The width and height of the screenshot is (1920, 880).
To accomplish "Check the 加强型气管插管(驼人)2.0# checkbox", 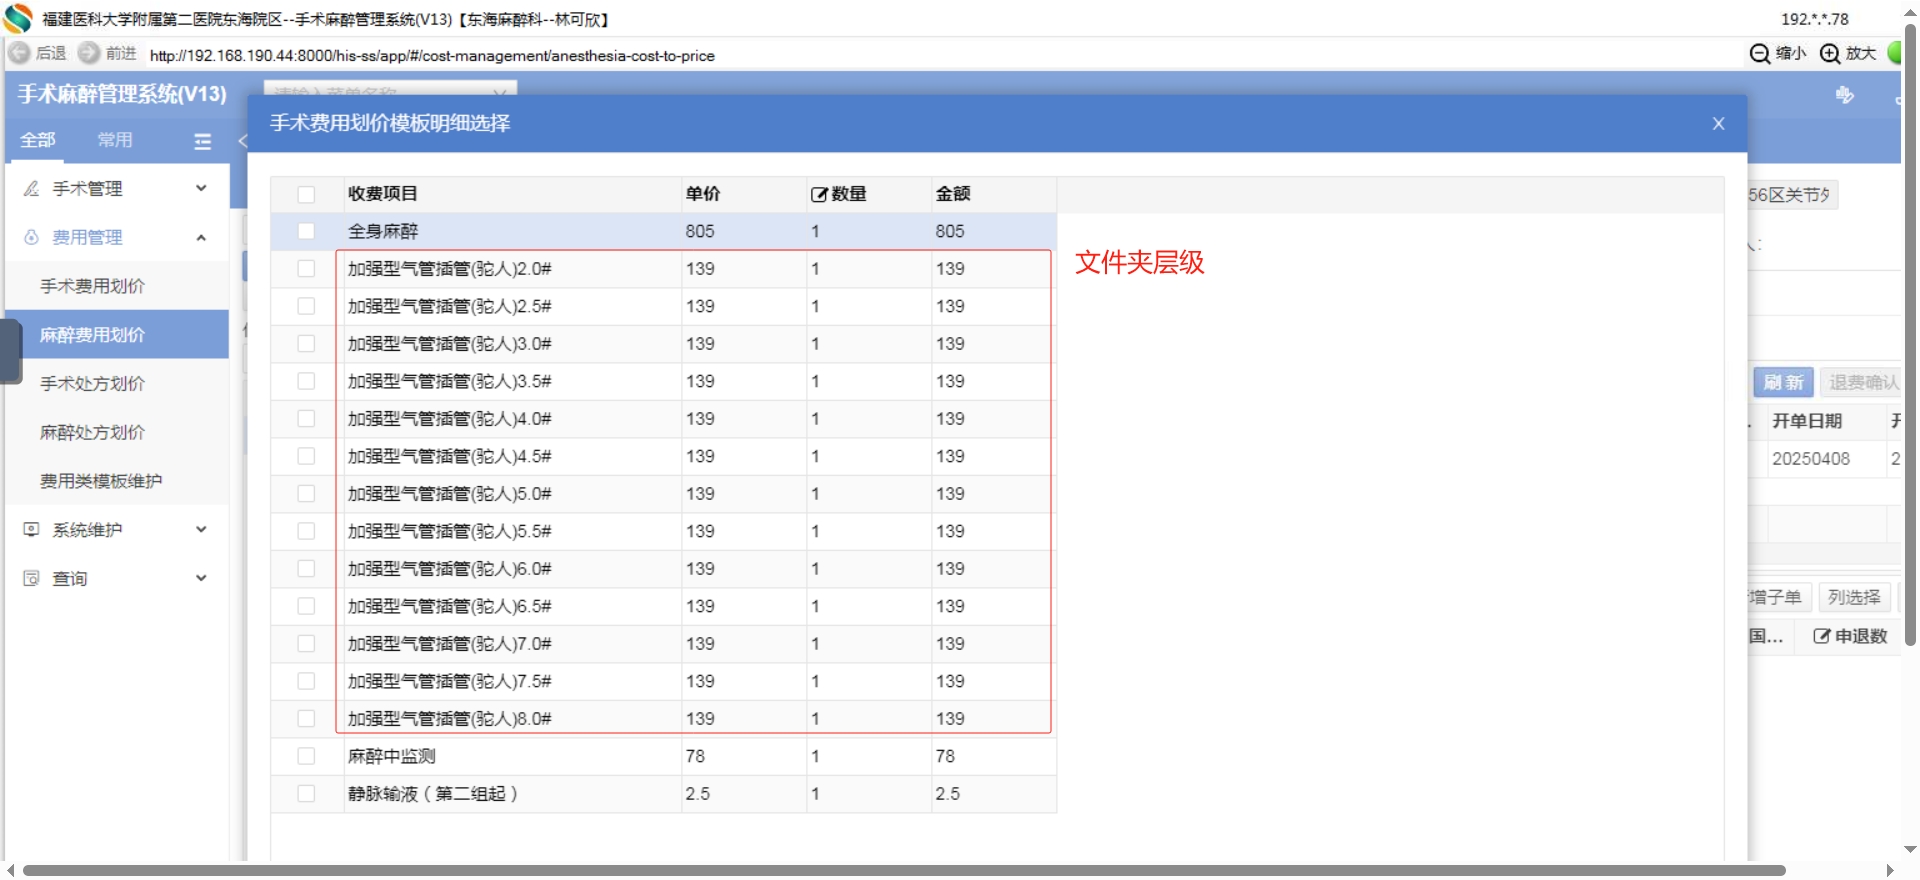I will (x=306, y=269).
